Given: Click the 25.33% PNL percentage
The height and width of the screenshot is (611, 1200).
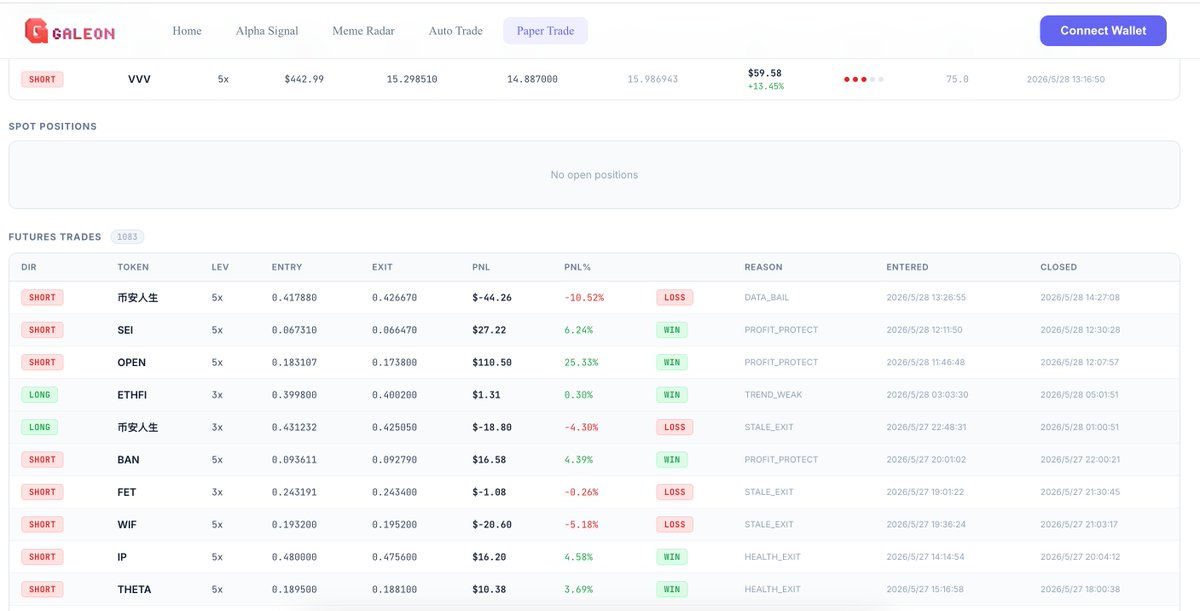Looking at the screenshot, I should tap(579, 362).
